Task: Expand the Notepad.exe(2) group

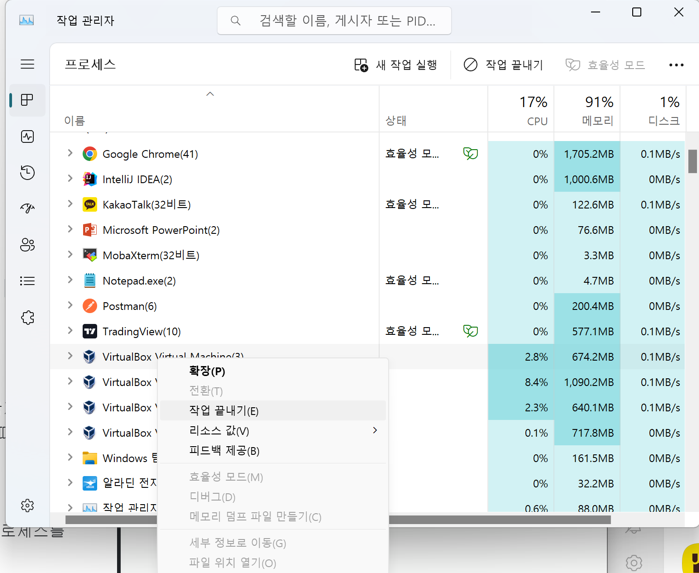Action: 70,280
